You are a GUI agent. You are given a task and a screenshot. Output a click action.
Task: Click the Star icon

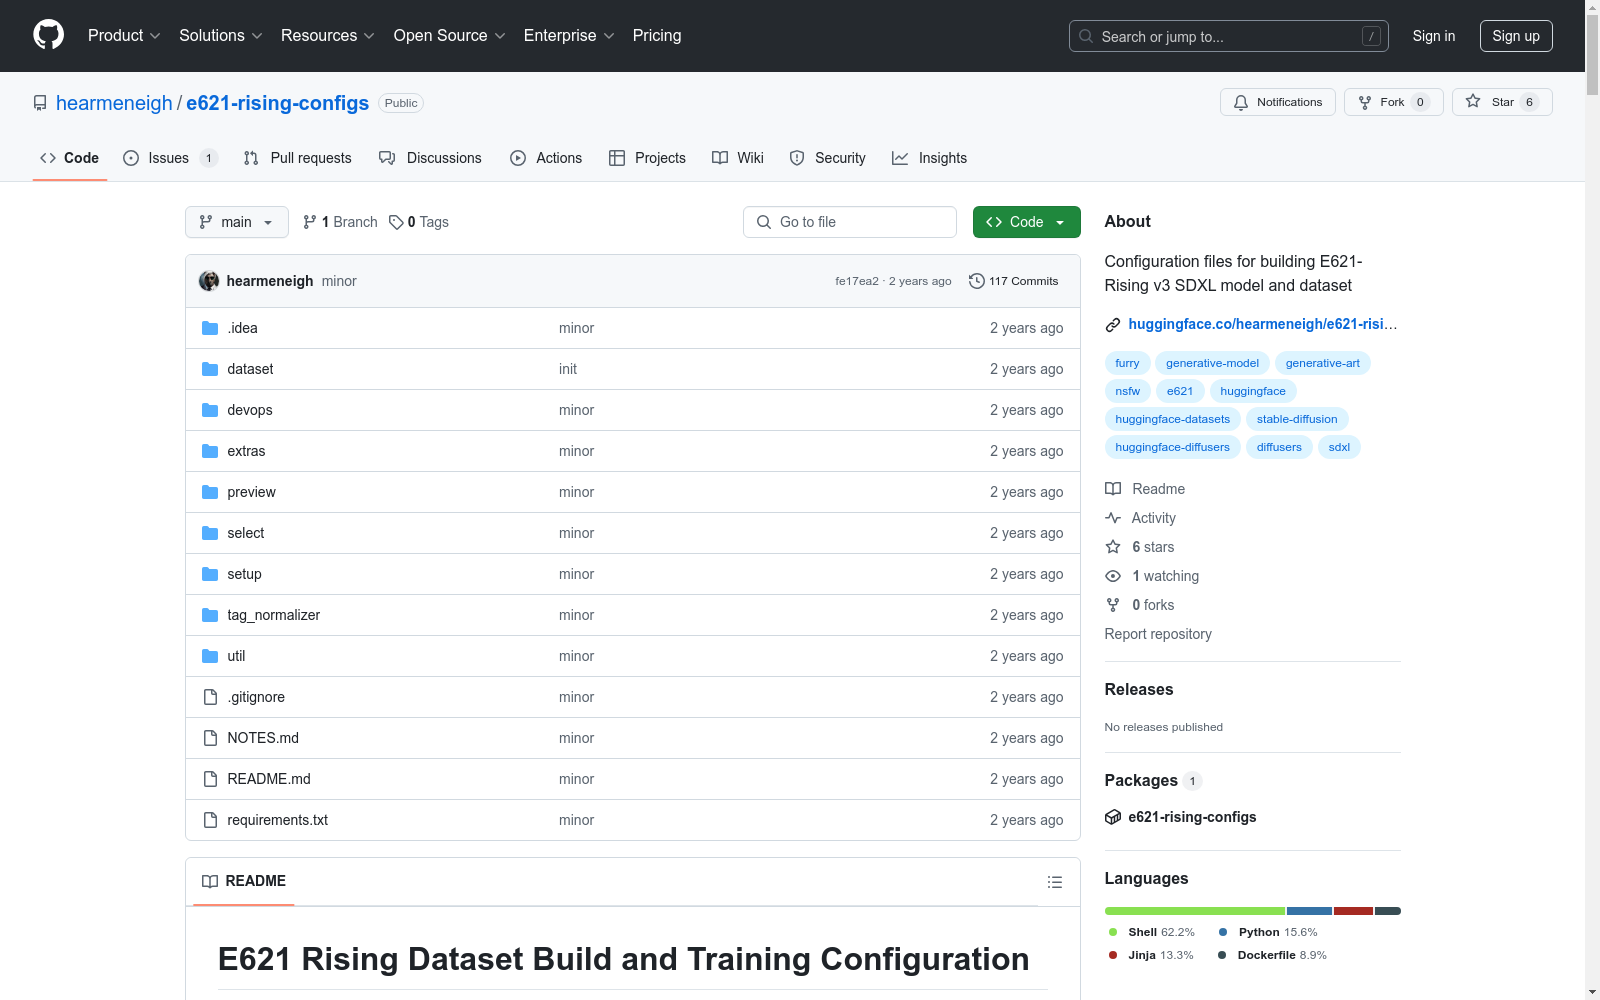pos(1473,101)
